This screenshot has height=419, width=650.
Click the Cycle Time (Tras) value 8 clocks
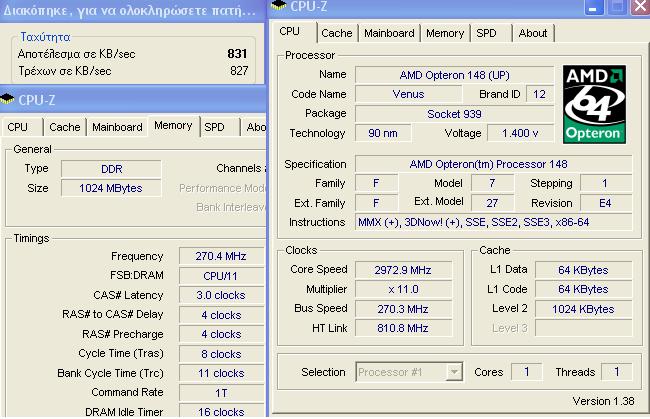tap(221, 354)
